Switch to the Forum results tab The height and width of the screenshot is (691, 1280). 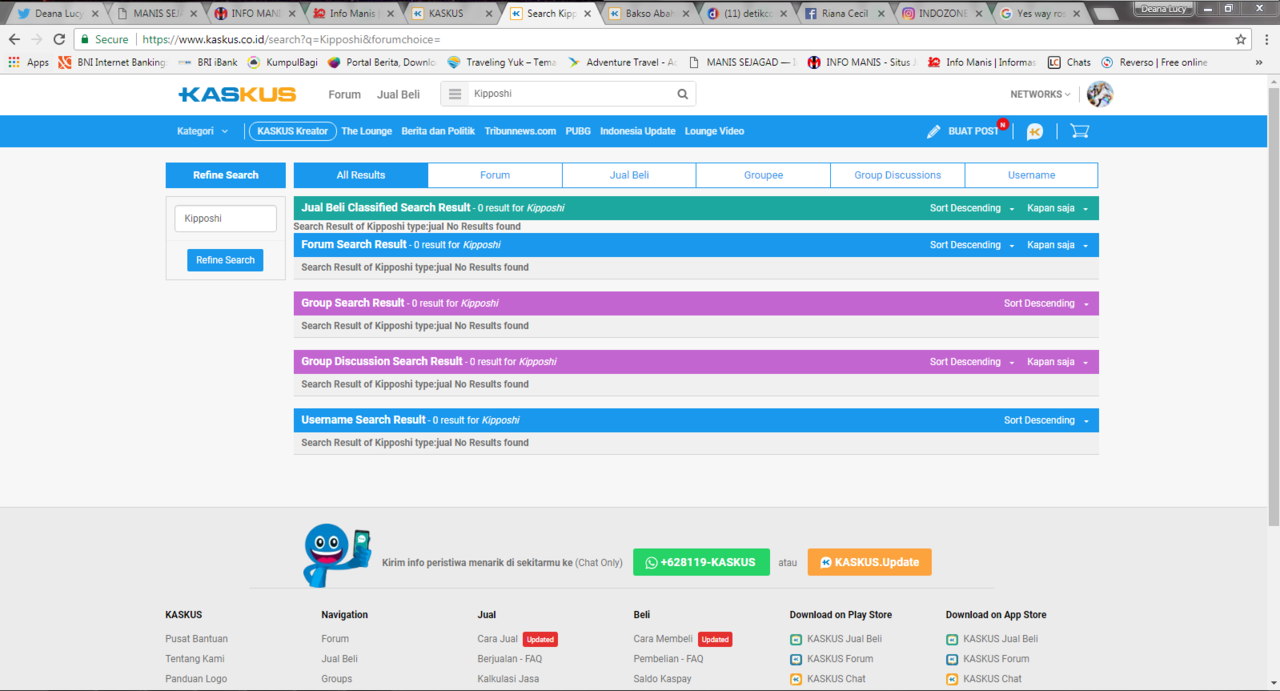(495, 175)
